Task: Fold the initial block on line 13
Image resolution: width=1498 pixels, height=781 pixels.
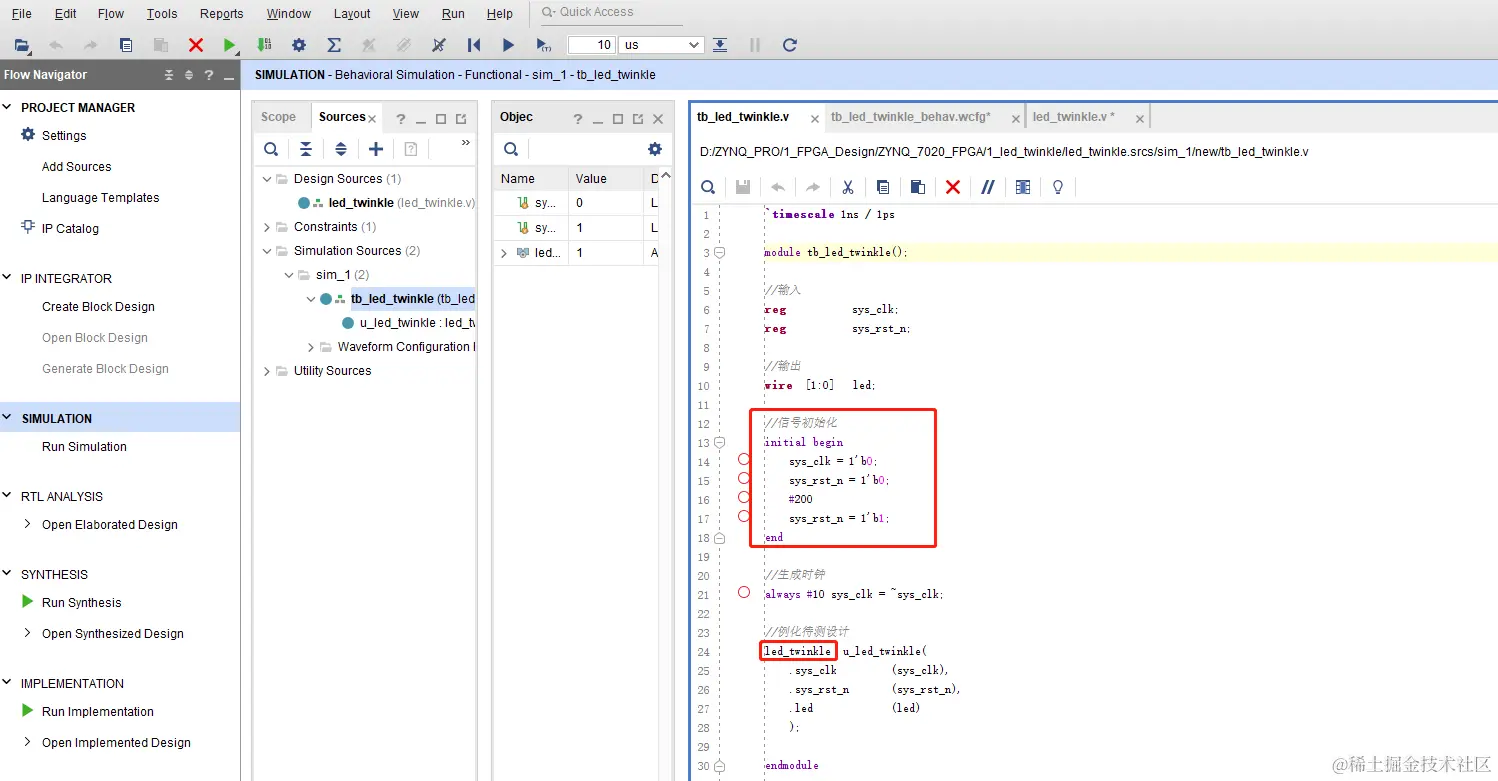Action: 719,442
